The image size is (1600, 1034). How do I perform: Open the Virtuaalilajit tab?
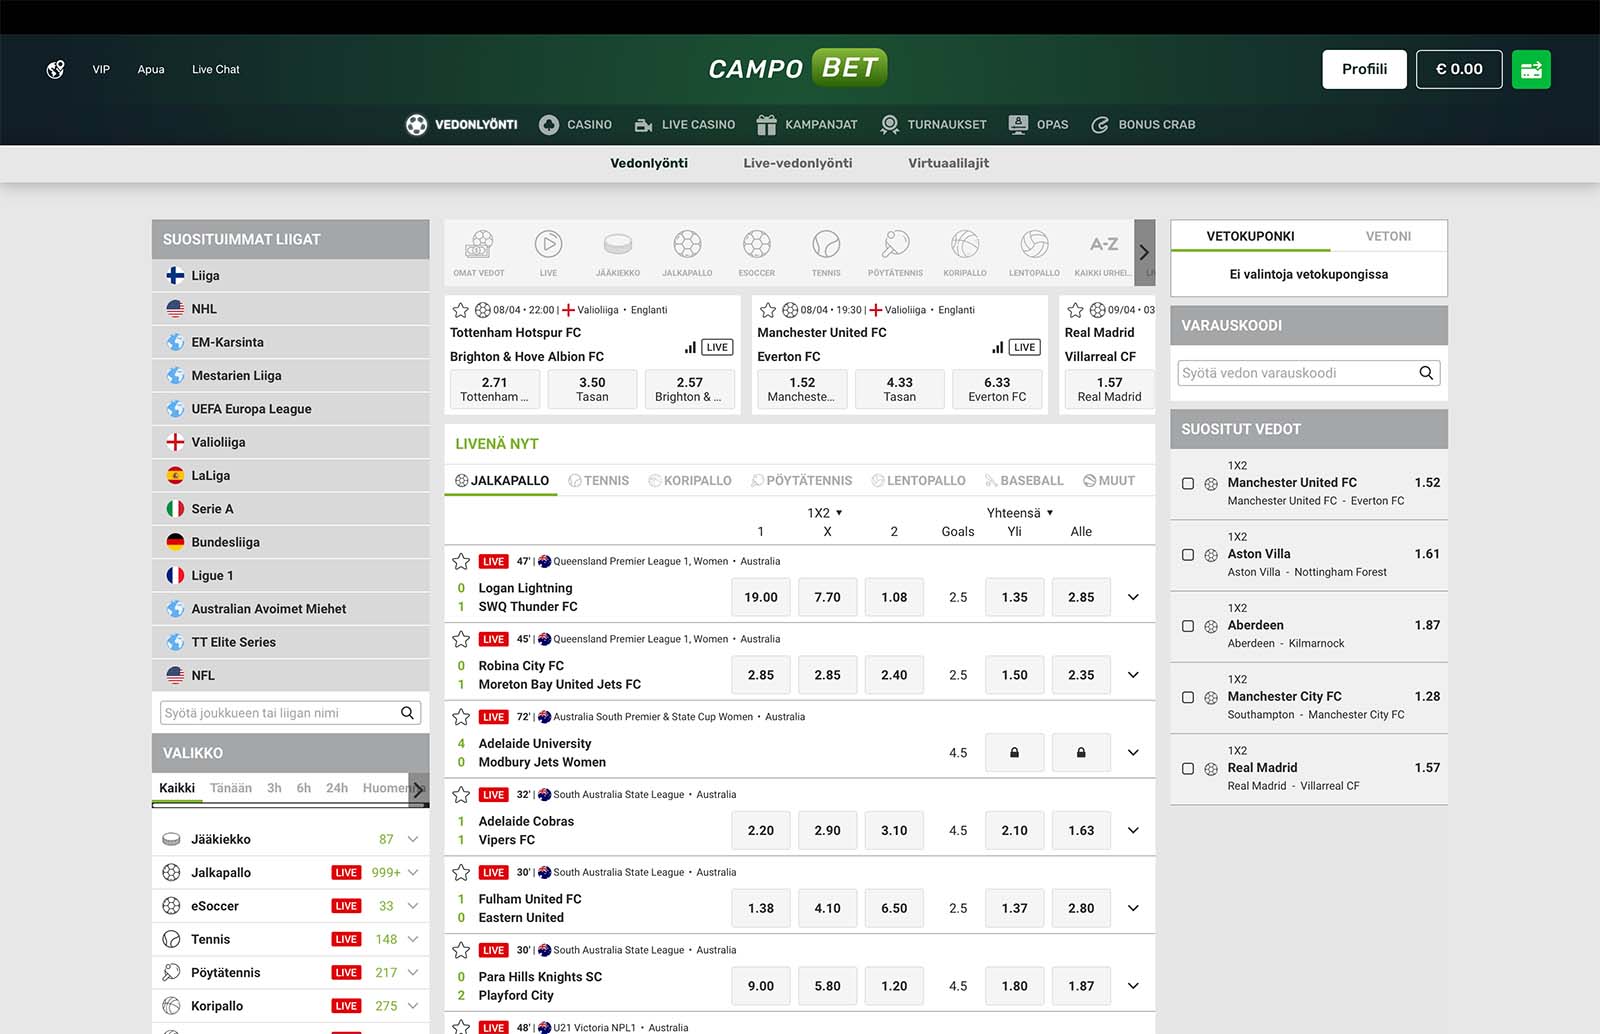coord(949,163)
